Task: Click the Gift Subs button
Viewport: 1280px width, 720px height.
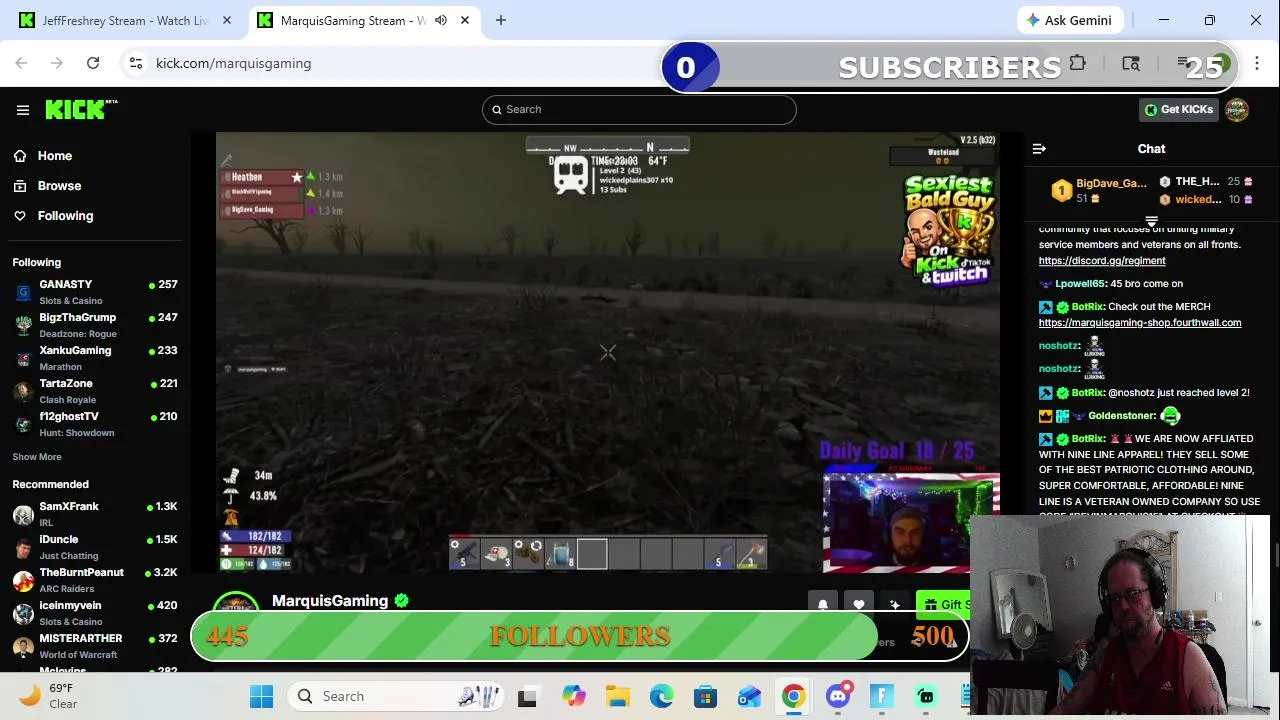Action: (945, 605)
